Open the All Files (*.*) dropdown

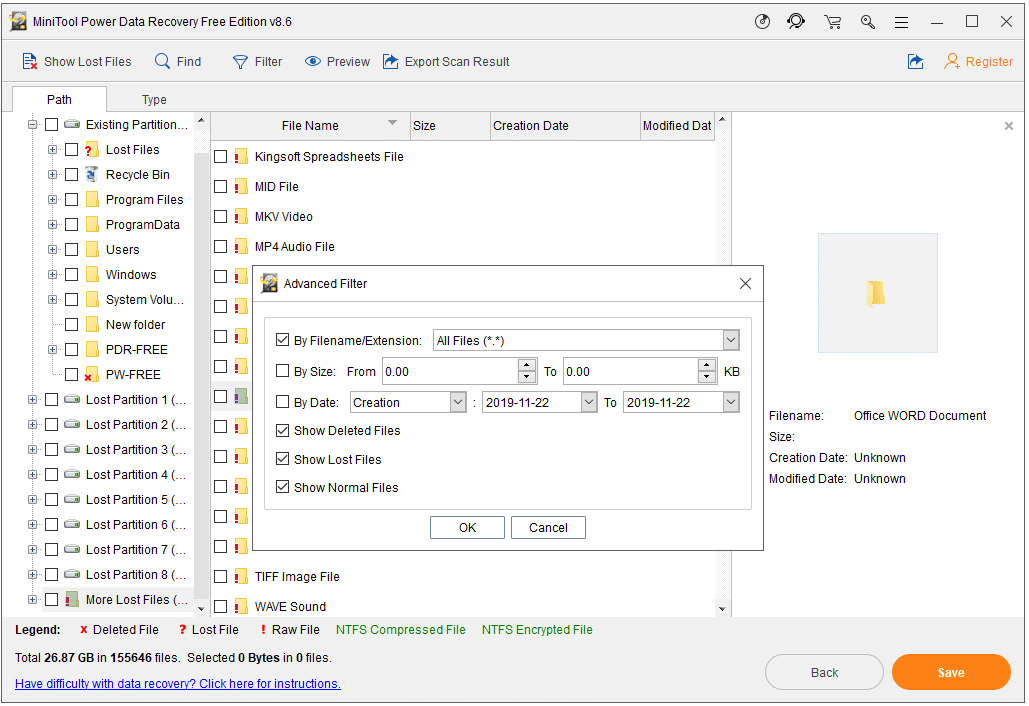pos(730,339)
